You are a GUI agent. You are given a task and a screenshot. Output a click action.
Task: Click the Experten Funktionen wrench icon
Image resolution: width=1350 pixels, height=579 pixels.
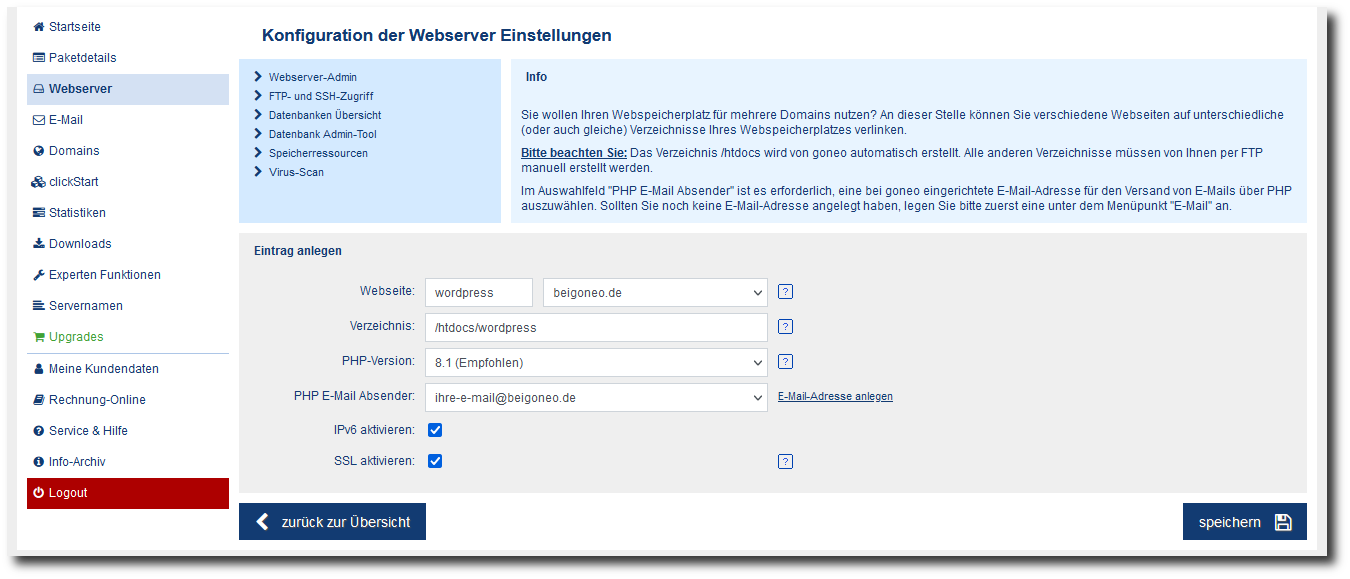(x=39, y=275)
